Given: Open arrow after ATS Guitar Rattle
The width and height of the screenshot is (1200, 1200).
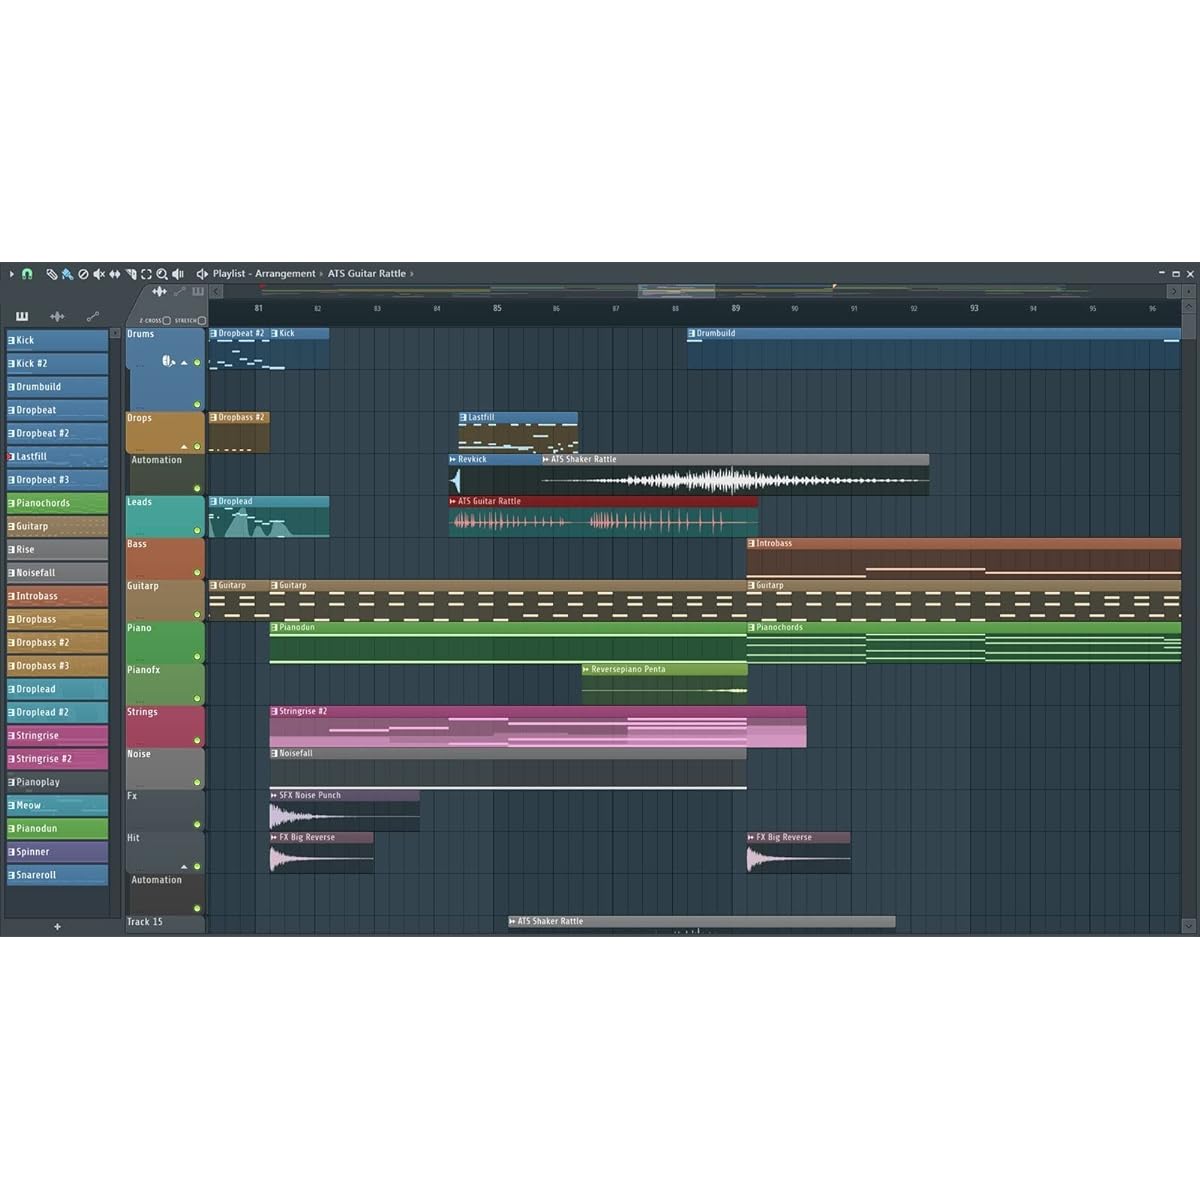Looking at the screenshot, I should coord(412,274).
